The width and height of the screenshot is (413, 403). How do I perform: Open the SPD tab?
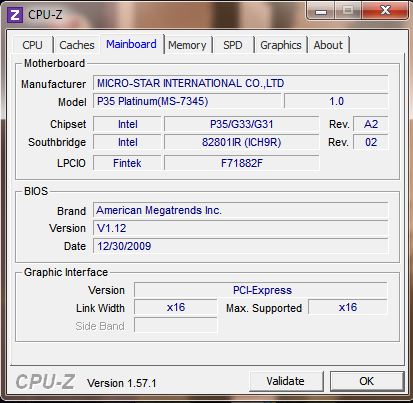tap(233, 45)
